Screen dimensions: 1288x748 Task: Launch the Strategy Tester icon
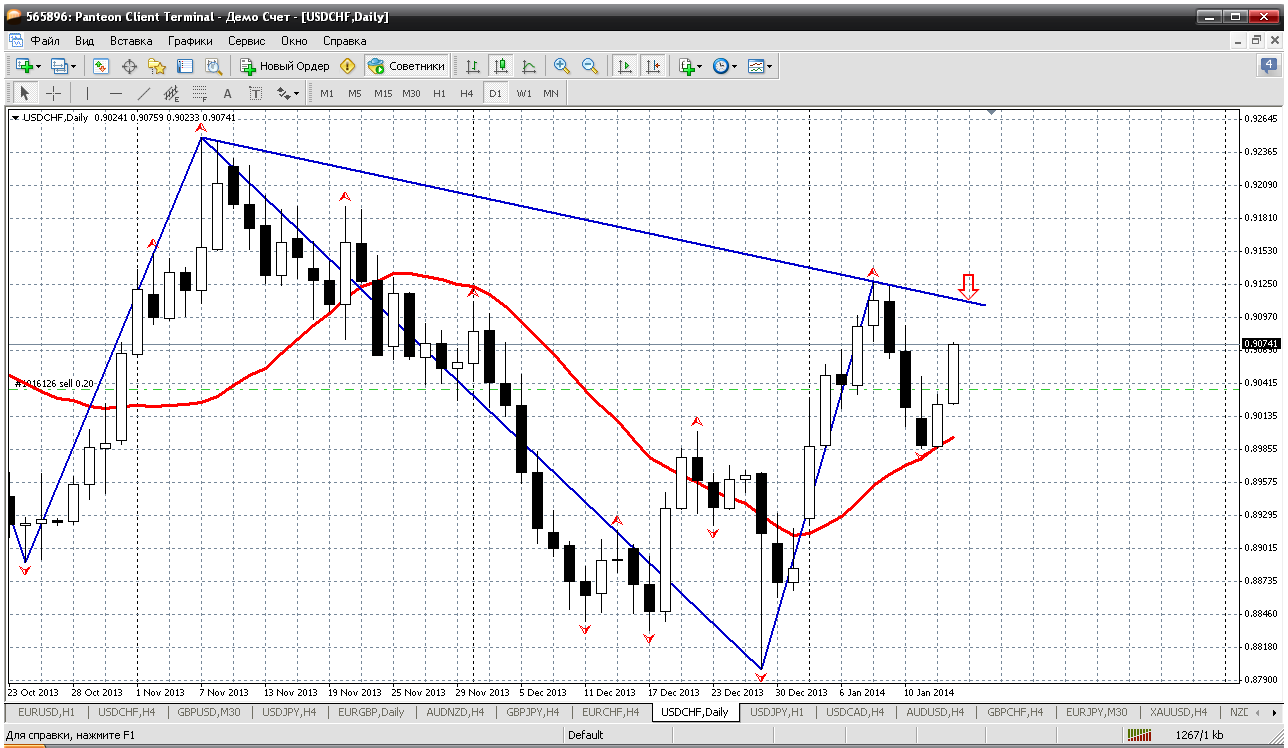pos(213,66)
